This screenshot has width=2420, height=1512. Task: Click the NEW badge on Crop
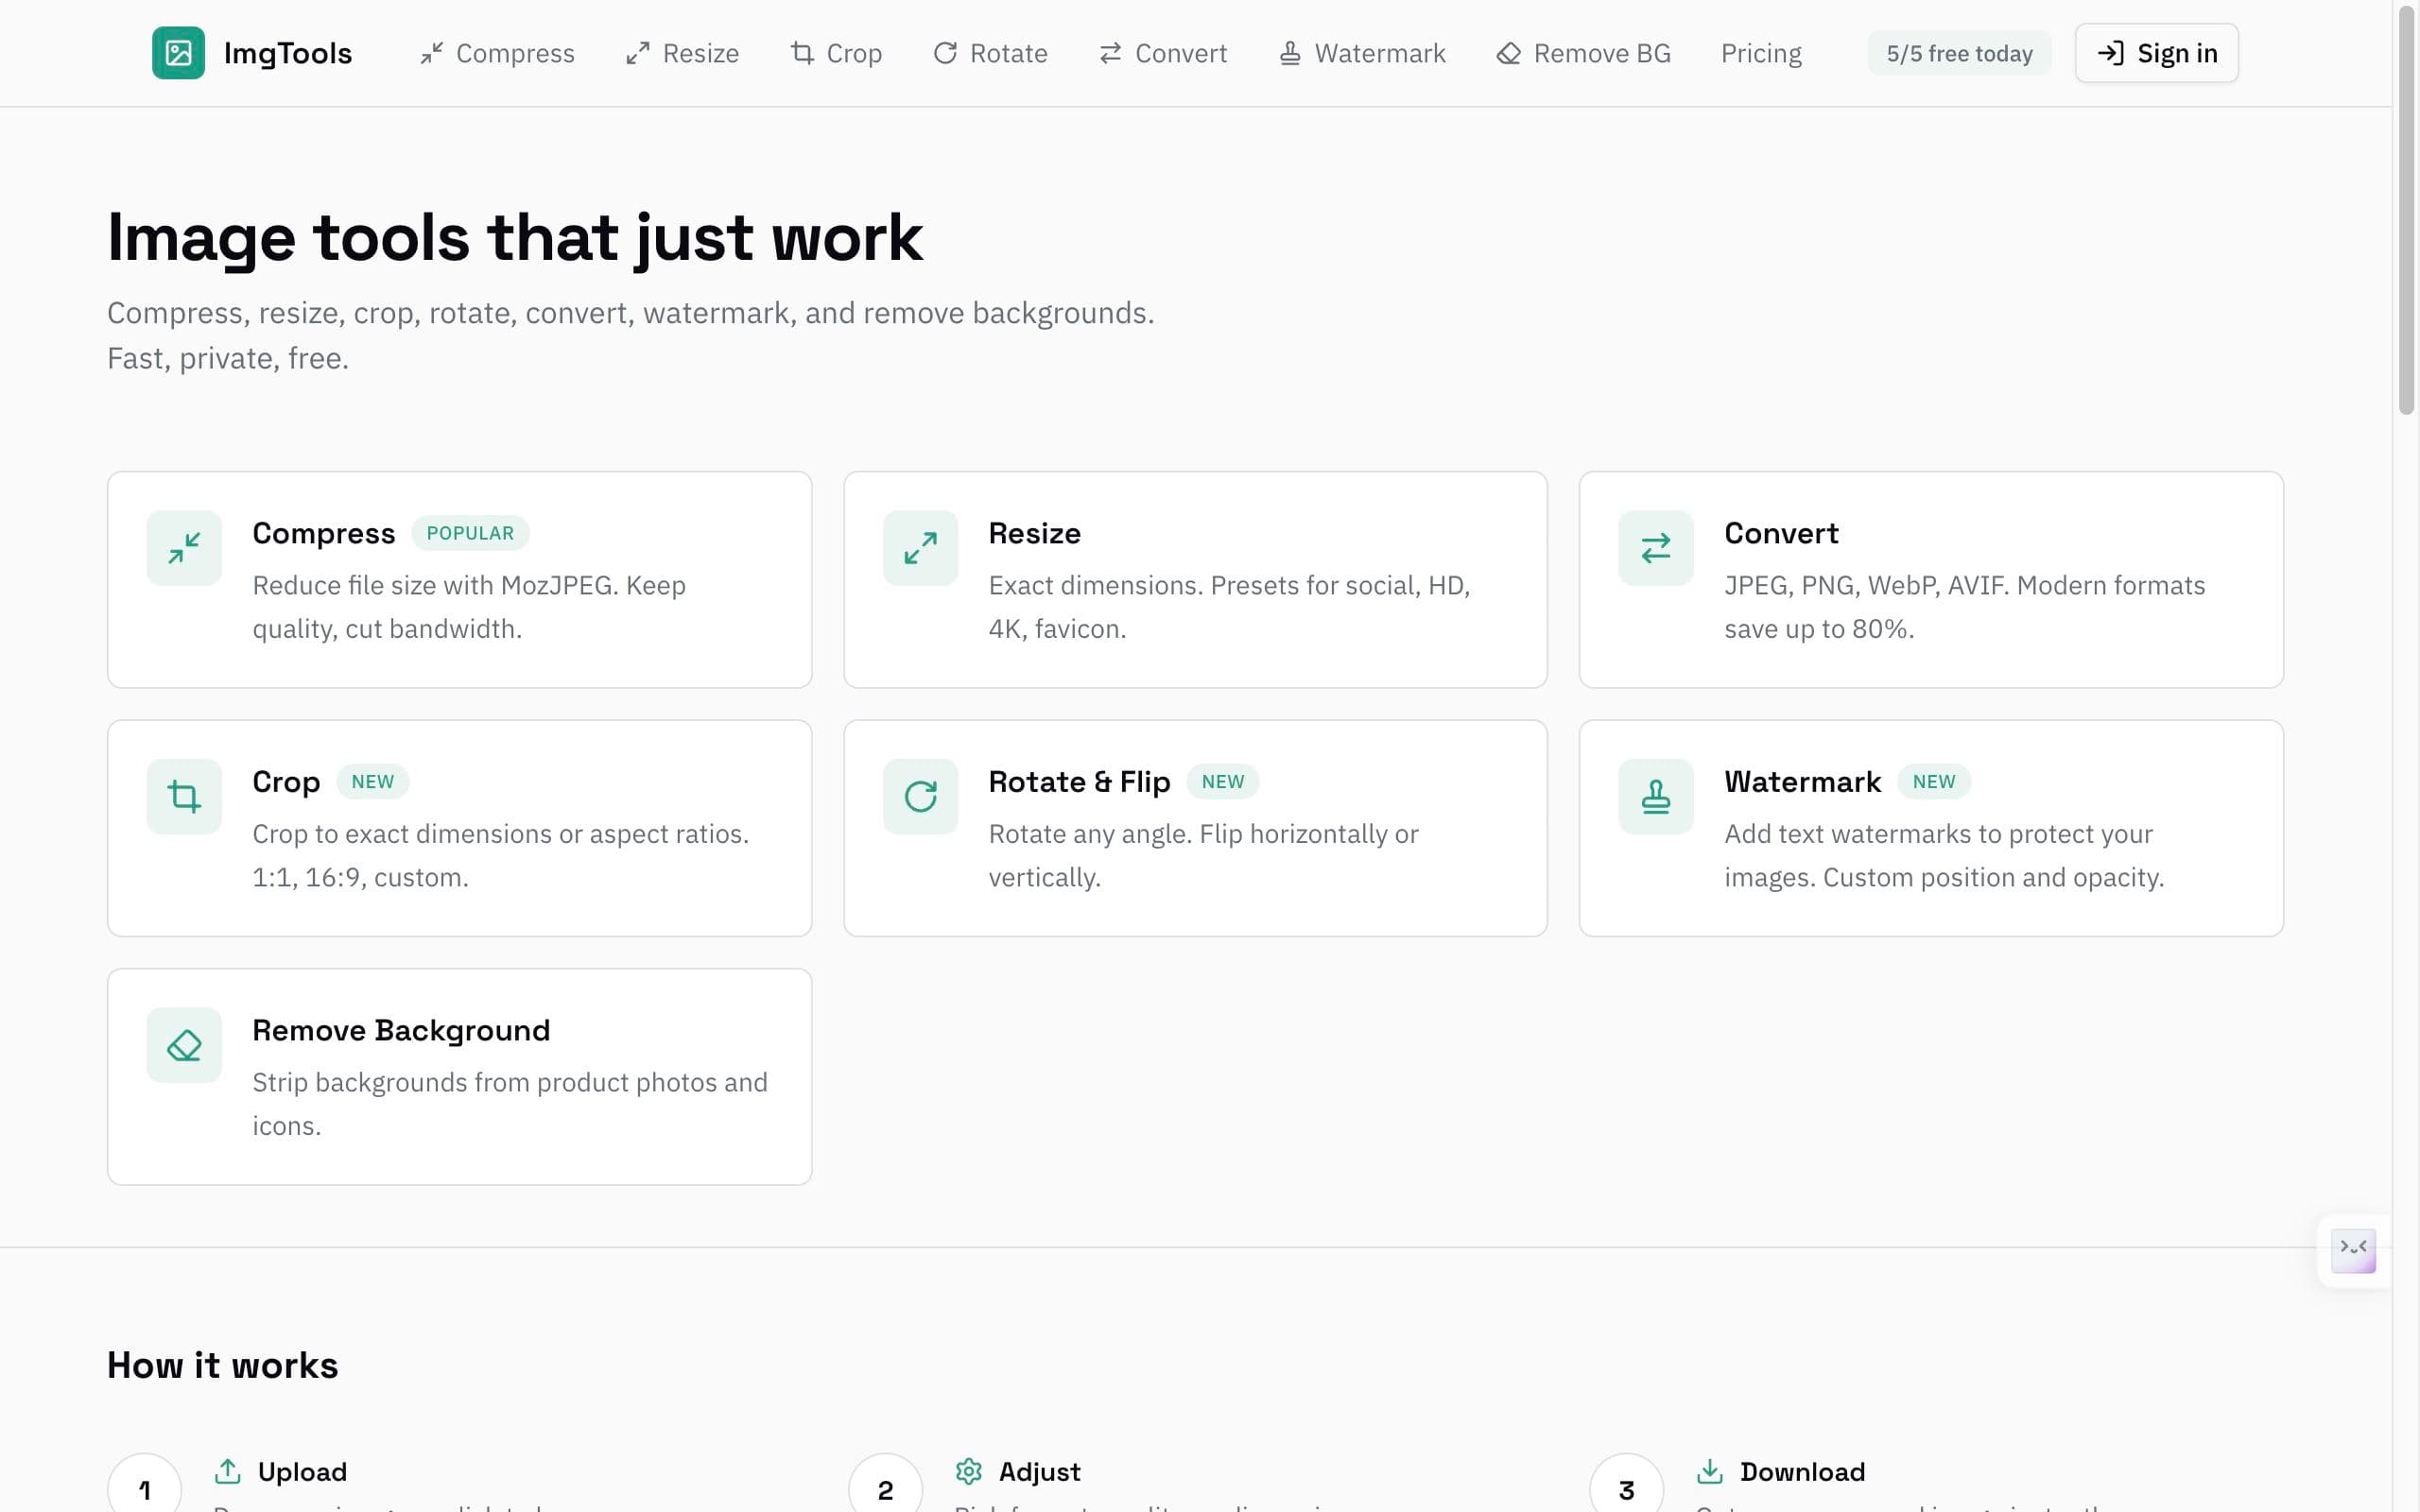pyautogui.click(x=373, y=781)
